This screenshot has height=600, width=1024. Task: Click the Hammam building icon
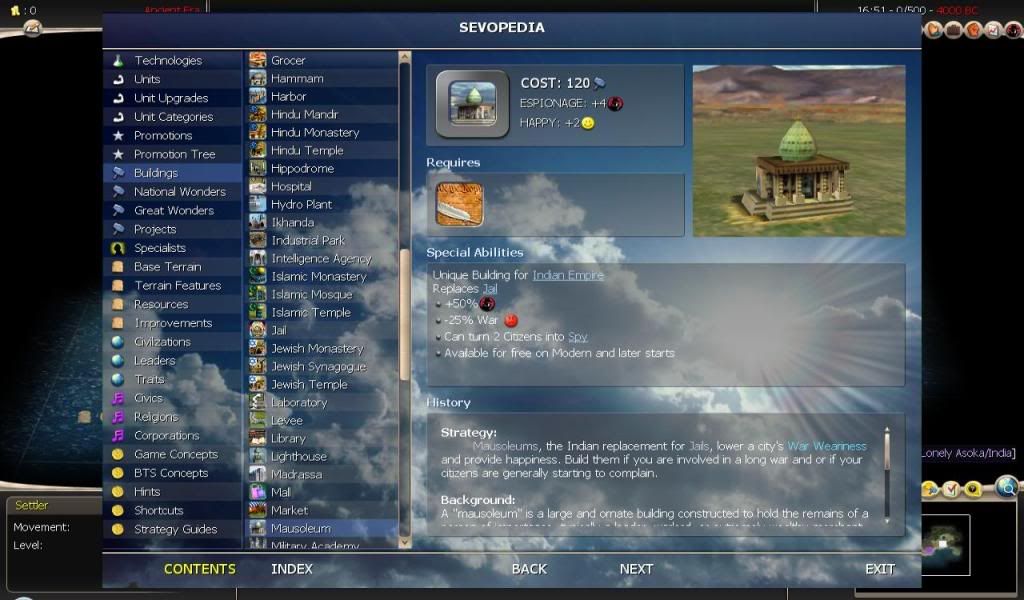pyautogui.click(x=258, y=78)
